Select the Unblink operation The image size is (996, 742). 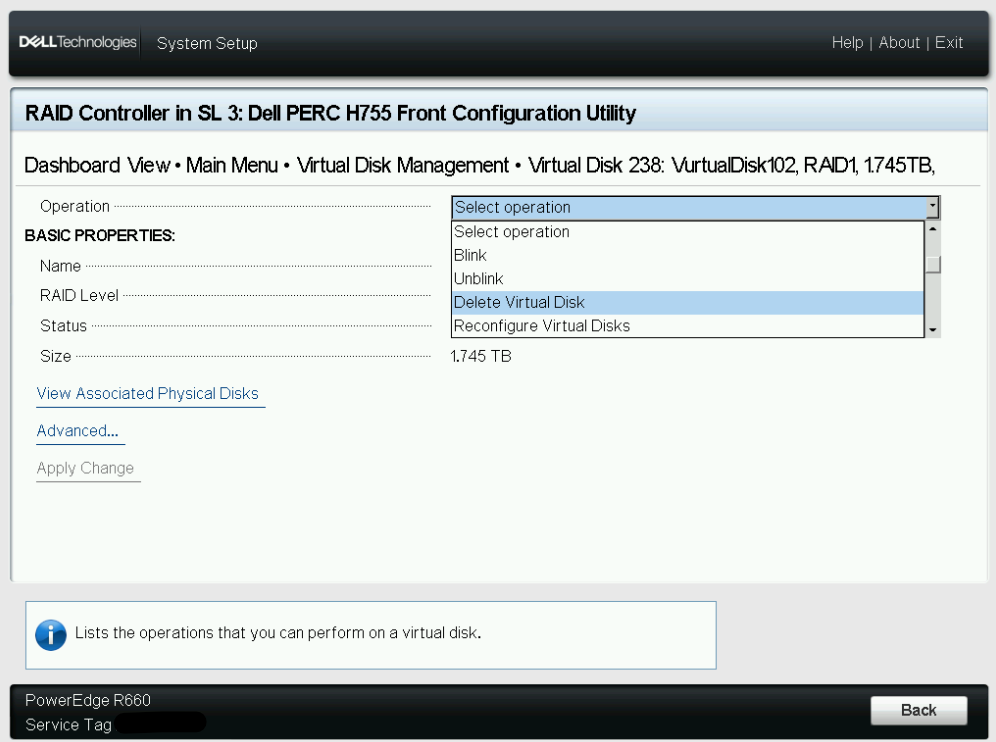pos(687,279)
